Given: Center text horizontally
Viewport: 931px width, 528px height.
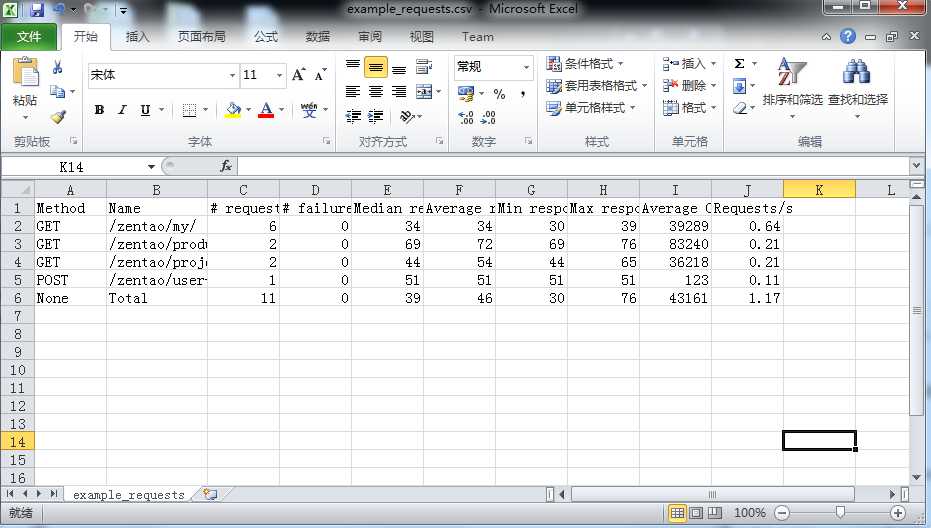Looking at the screenshot, I should (375, 91).
